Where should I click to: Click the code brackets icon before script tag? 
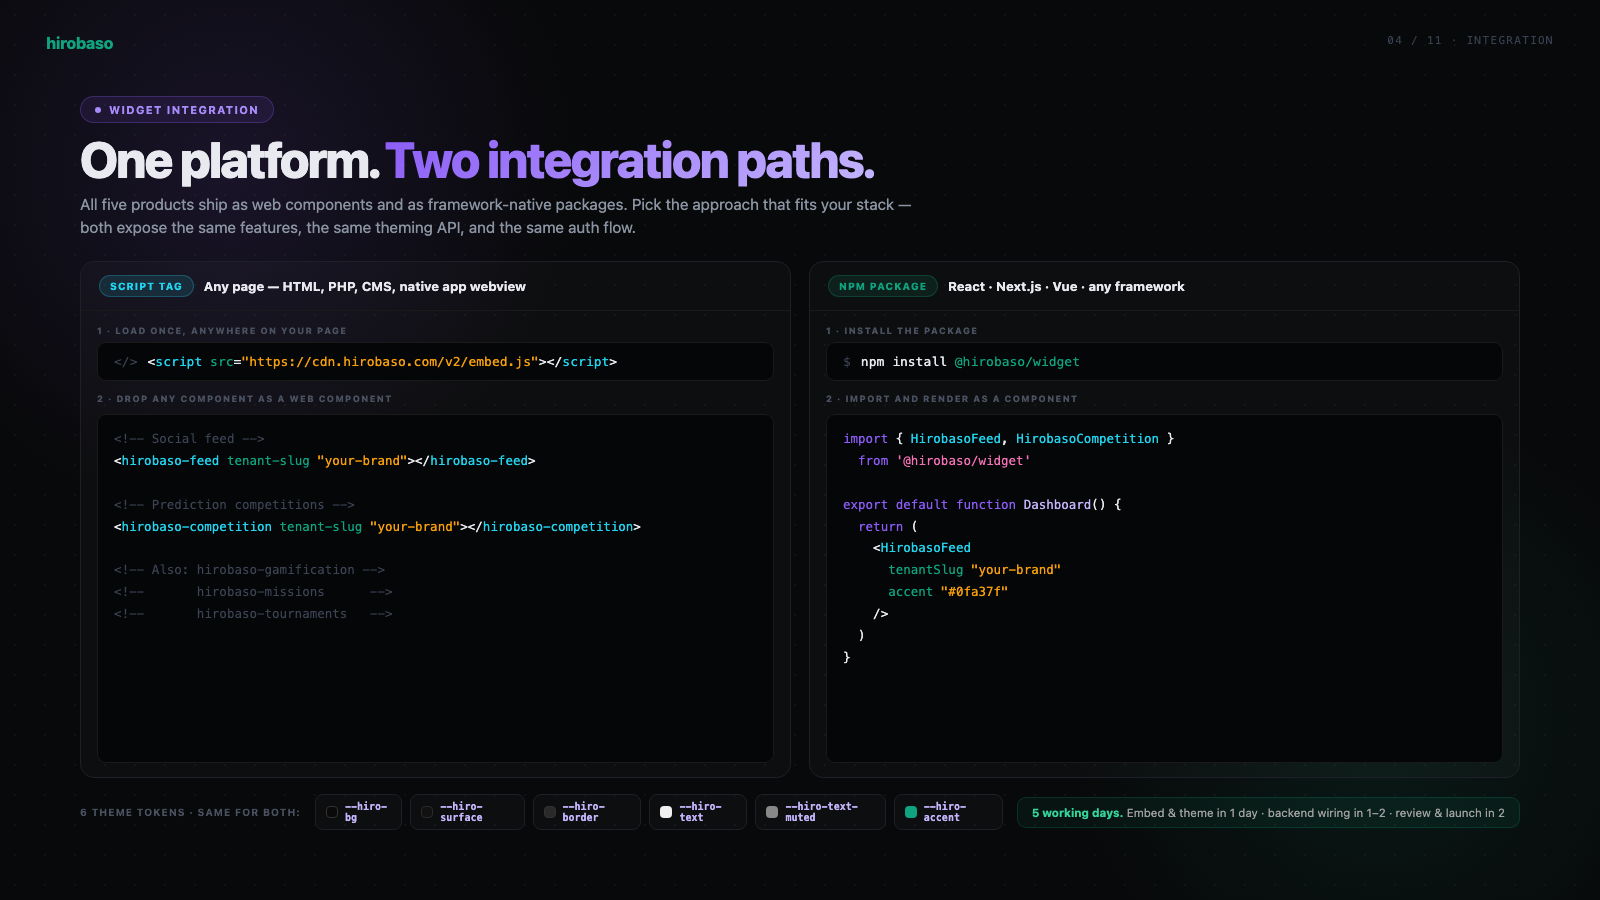(126, 362)
